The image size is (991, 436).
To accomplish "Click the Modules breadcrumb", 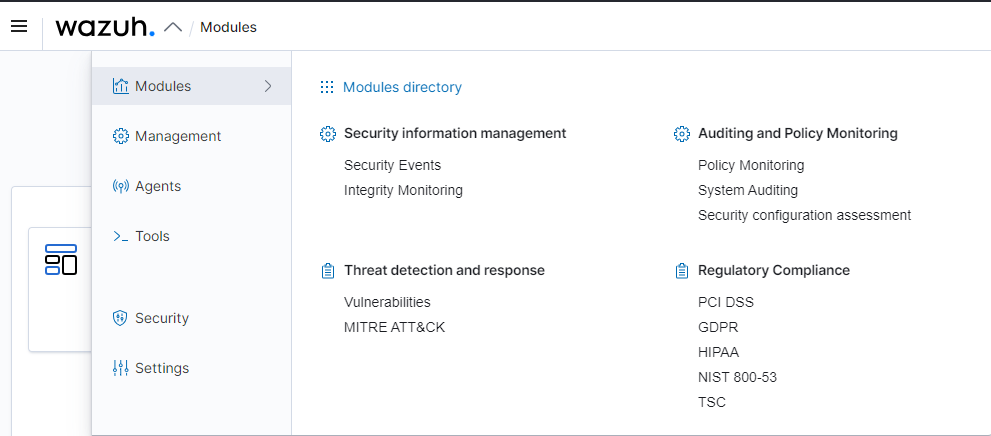I will pos(228,27).
